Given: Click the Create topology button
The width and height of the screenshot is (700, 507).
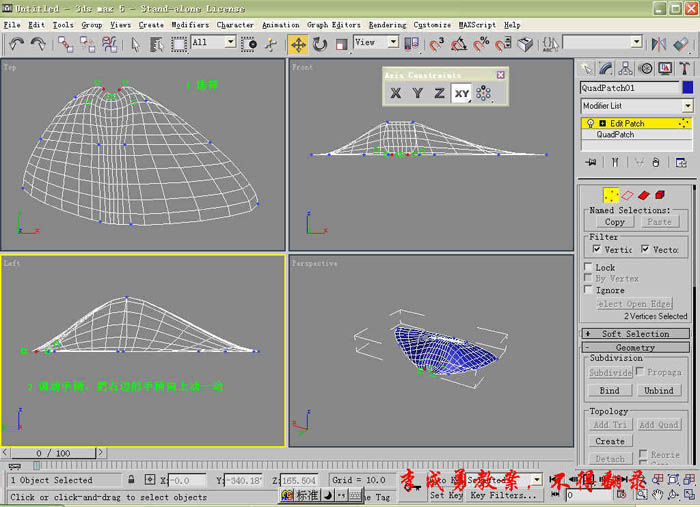Looking at the screenshot, I should coord(609,441).
